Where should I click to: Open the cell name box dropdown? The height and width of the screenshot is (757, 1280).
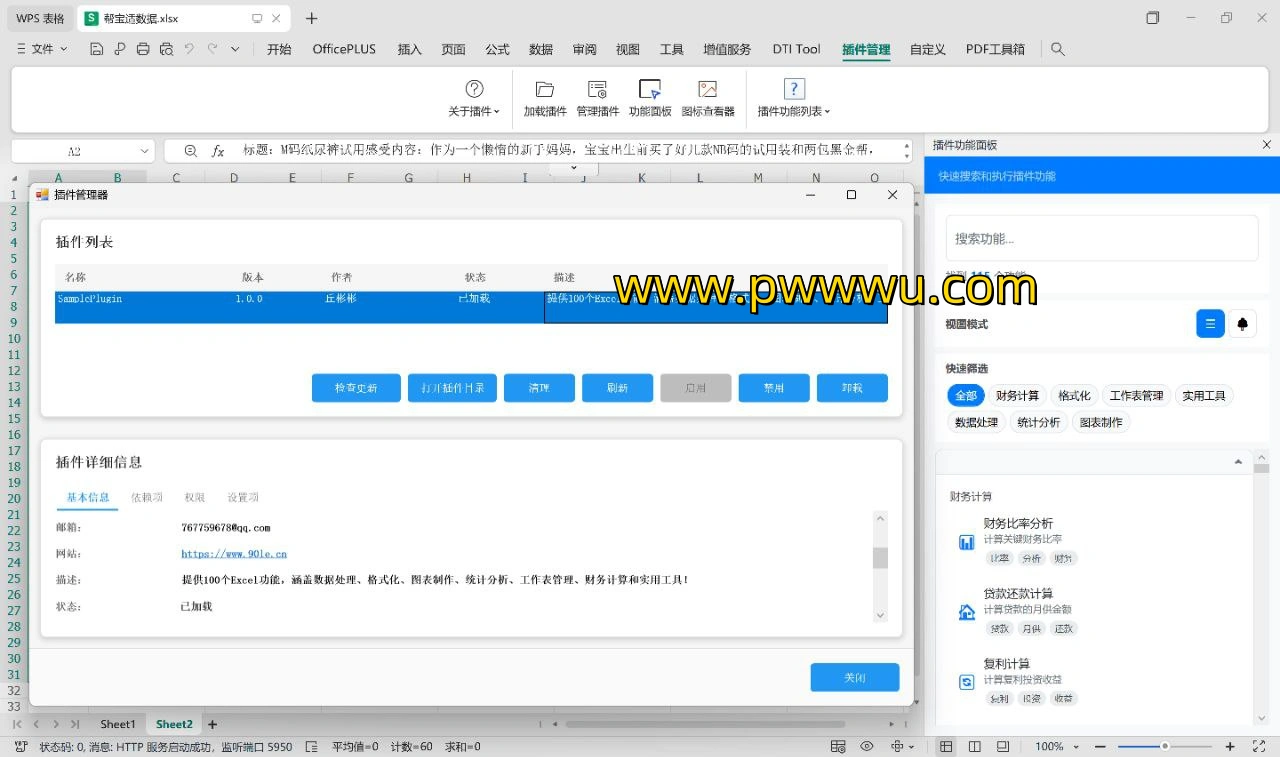tap(145, 151)
